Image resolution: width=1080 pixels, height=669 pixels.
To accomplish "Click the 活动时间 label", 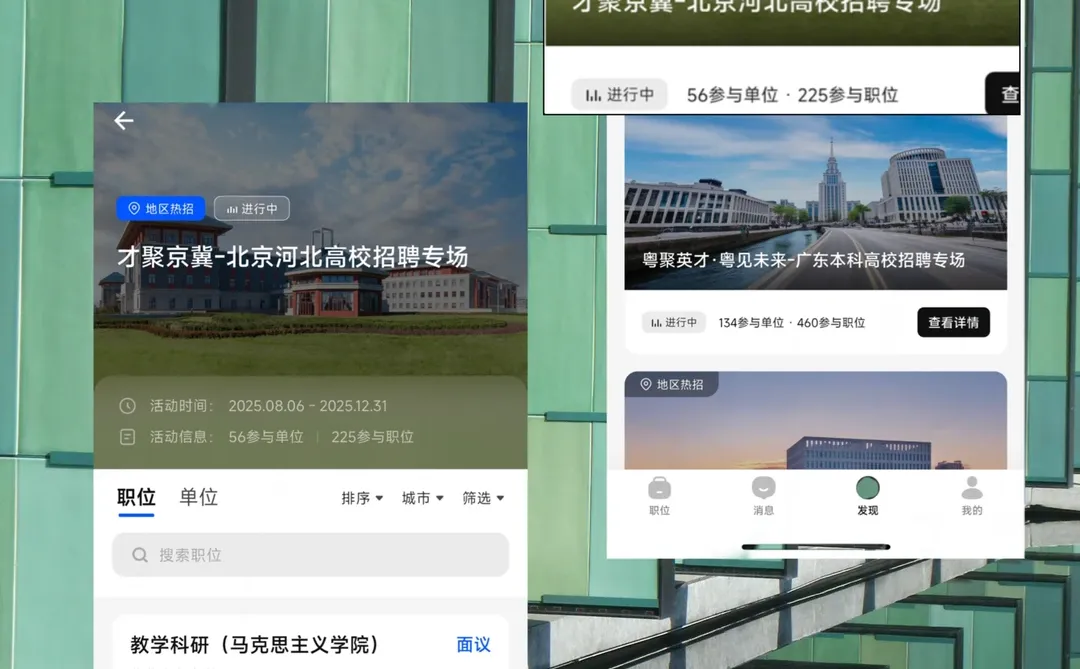I will click(182, 406).
